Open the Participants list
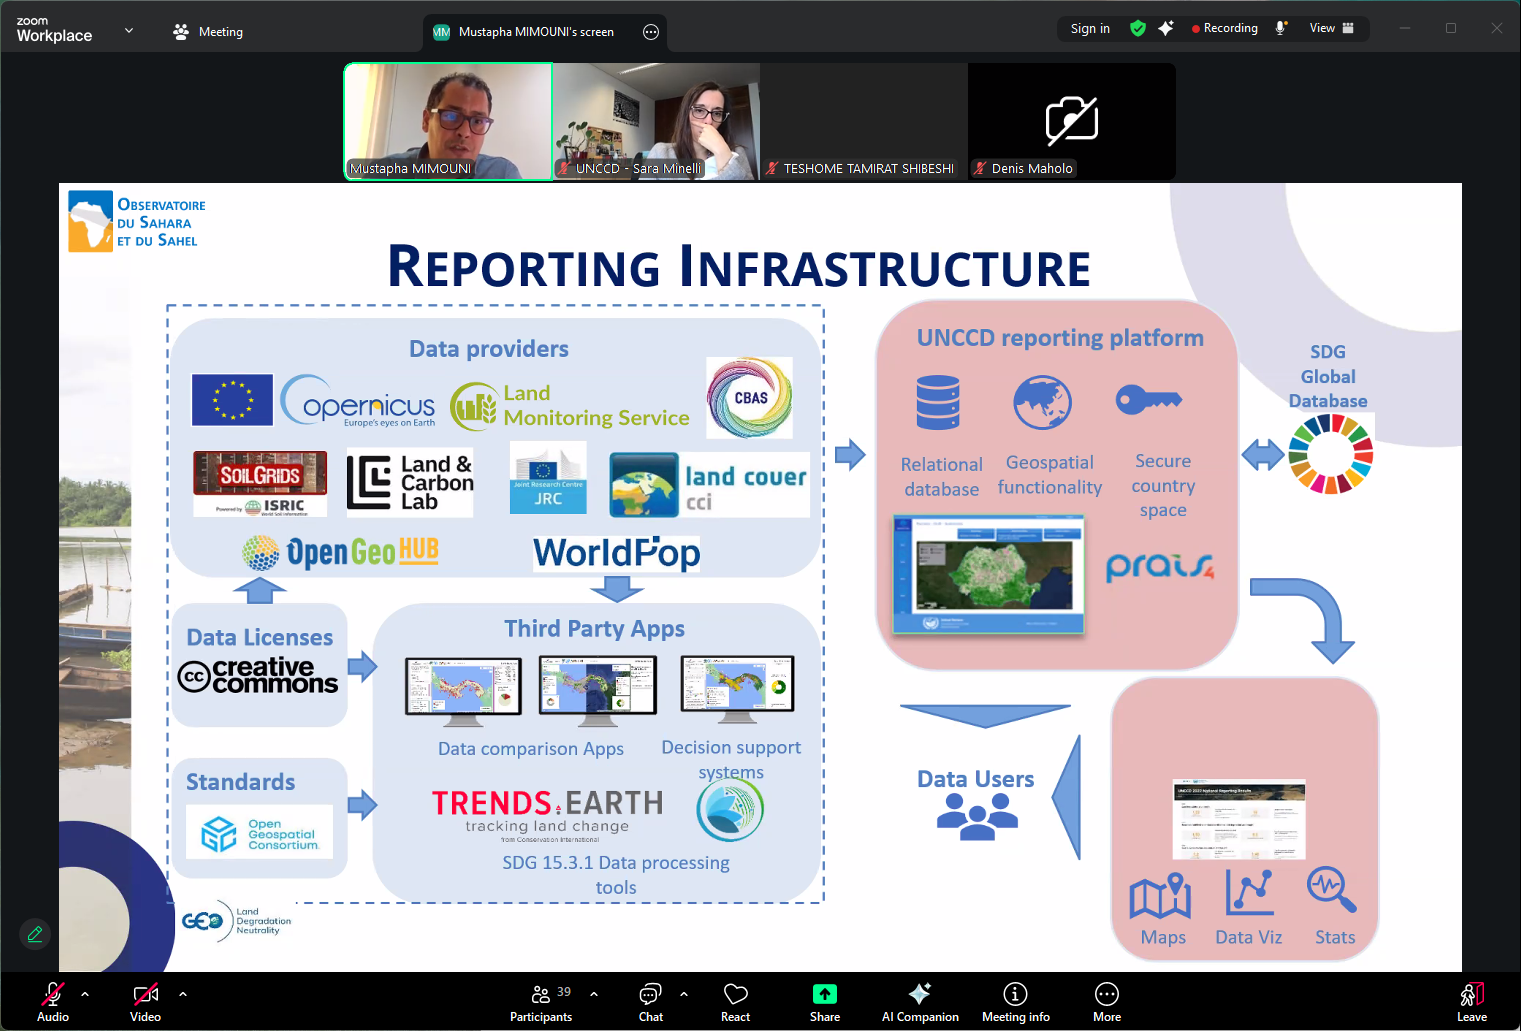The width and height of the screenshot is (1521, 1031). point(540,1000)
